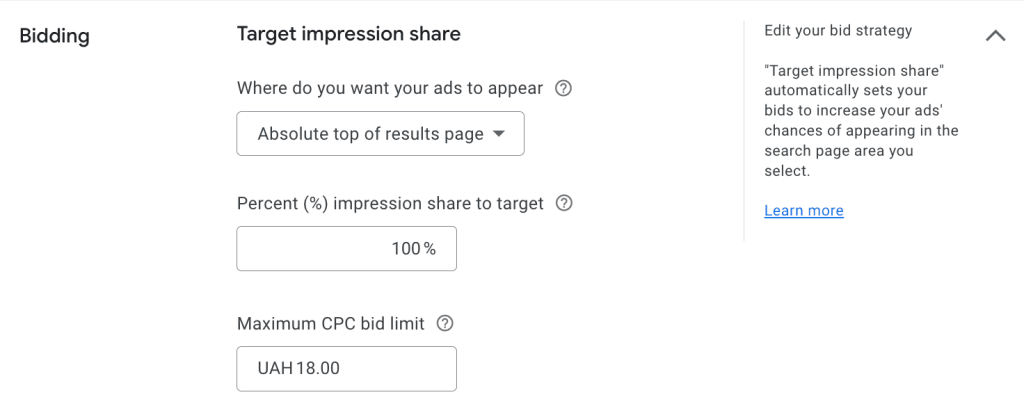Open the "Absolute top of results page" dropdown

click(380, 134)
